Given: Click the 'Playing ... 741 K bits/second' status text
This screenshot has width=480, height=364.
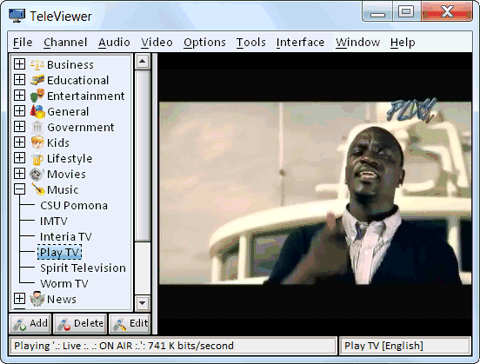Looking at the screenshot, I should point(124,346).
